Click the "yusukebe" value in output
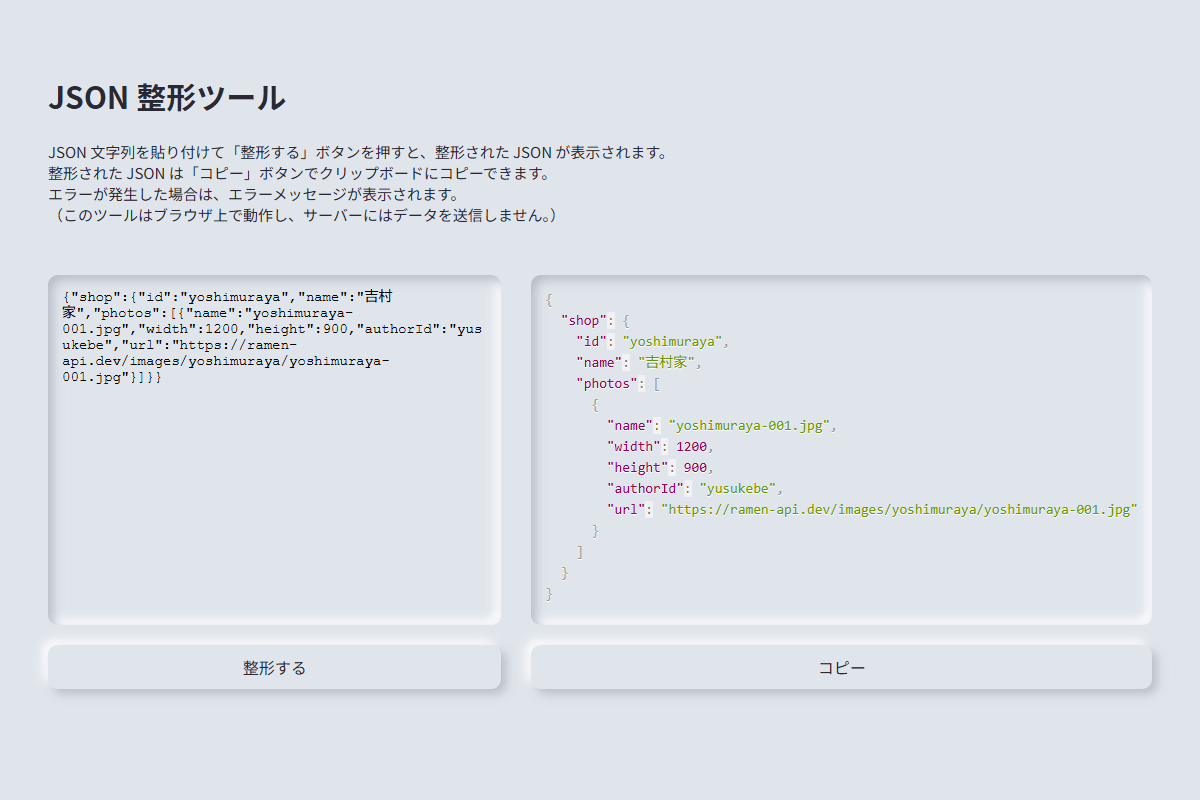 coord(738,488)
